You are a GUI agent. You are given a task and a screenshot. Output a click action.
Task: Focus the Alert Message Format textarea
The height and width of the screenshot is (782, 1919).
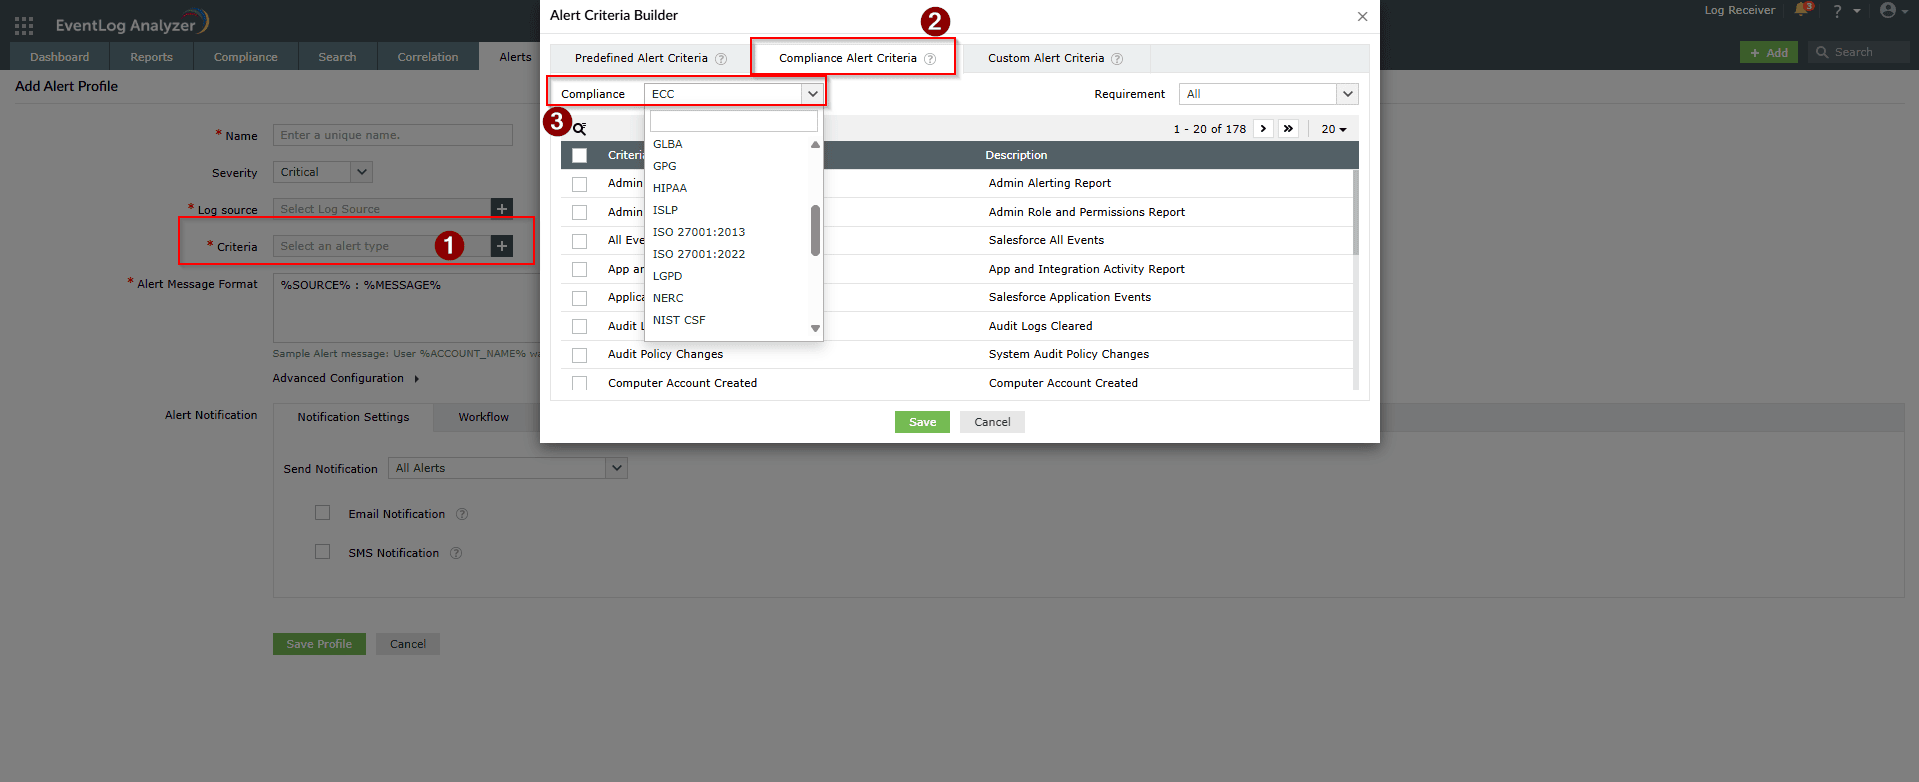(406, 308)
